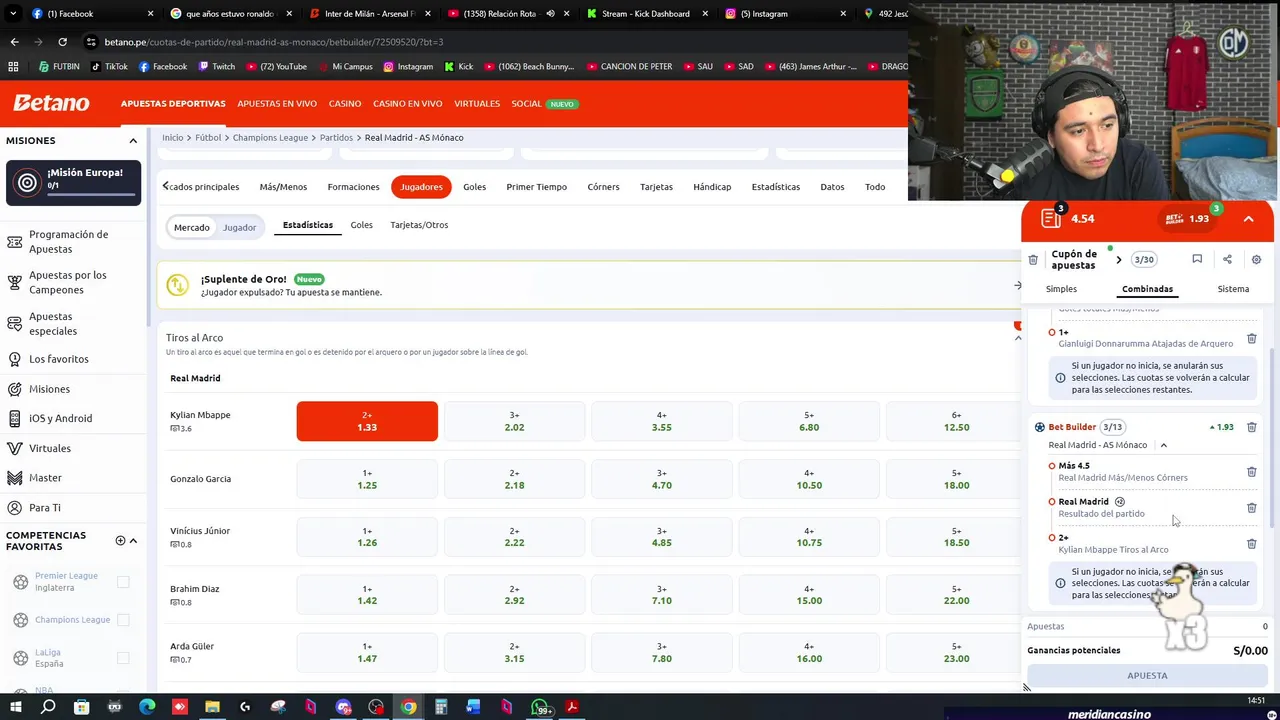Reload the page in Chrome
Image resolution: width=1280 pixels, height=720 pixels.
pos(62,42)
